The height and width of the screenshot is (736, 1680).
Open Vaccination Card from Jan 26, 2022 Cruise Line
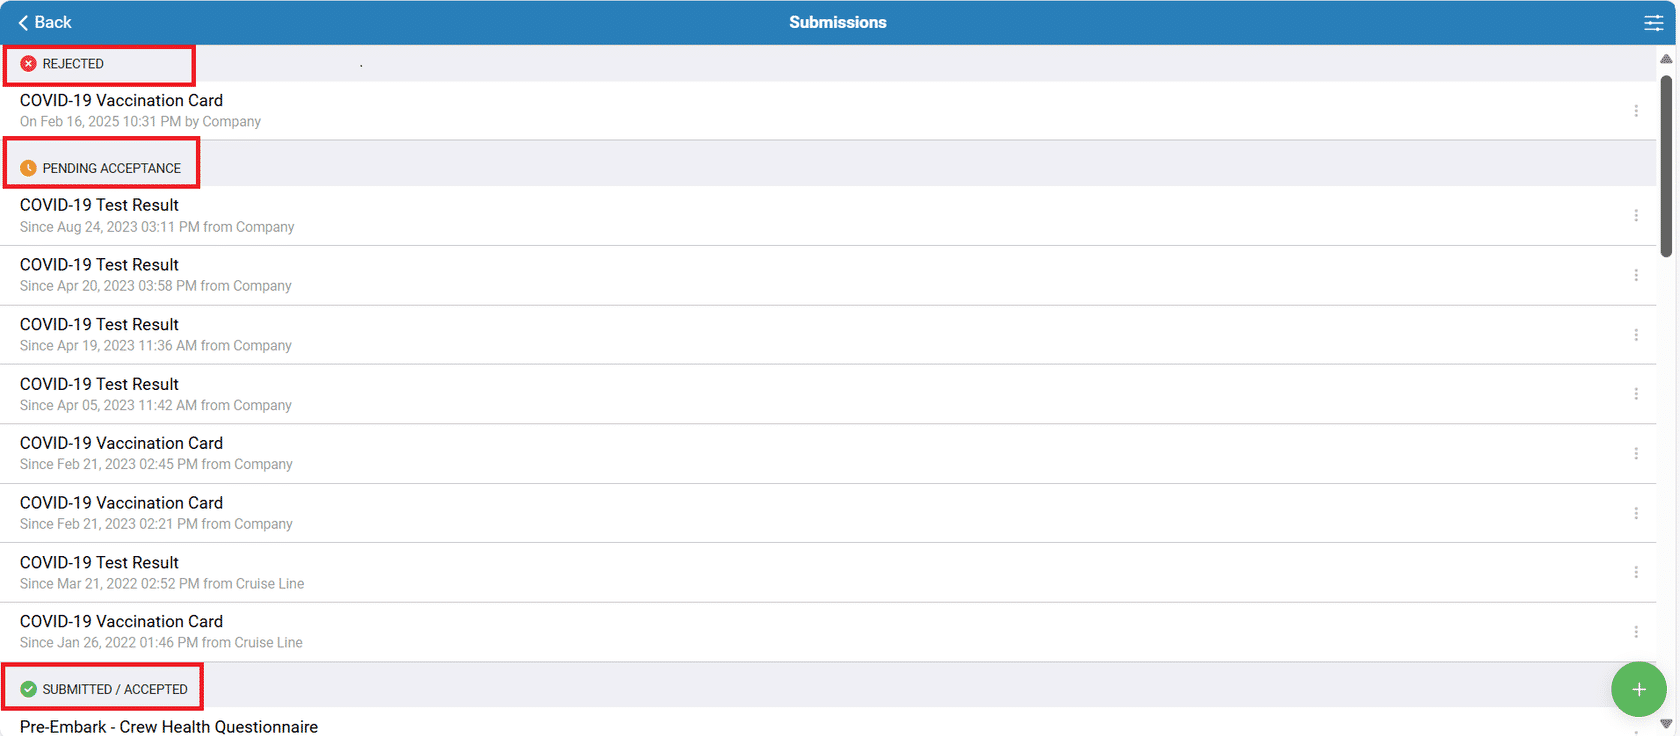[x=828, y=632]
